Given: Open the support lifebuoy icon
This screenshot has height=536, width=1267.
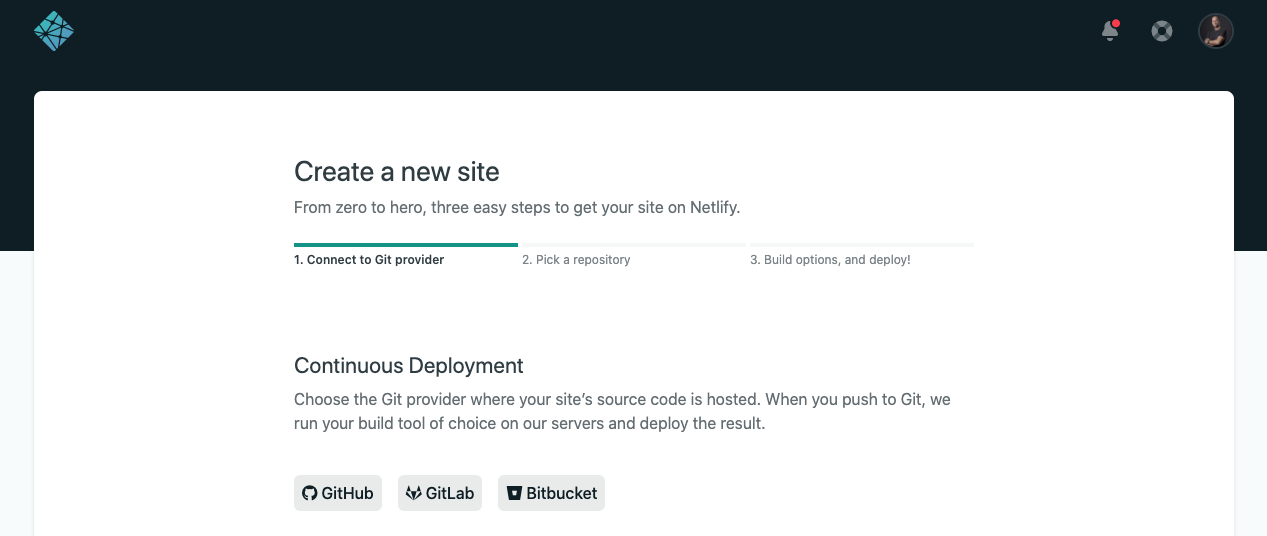Looking at the screenshot, I should pos(1161,31).
